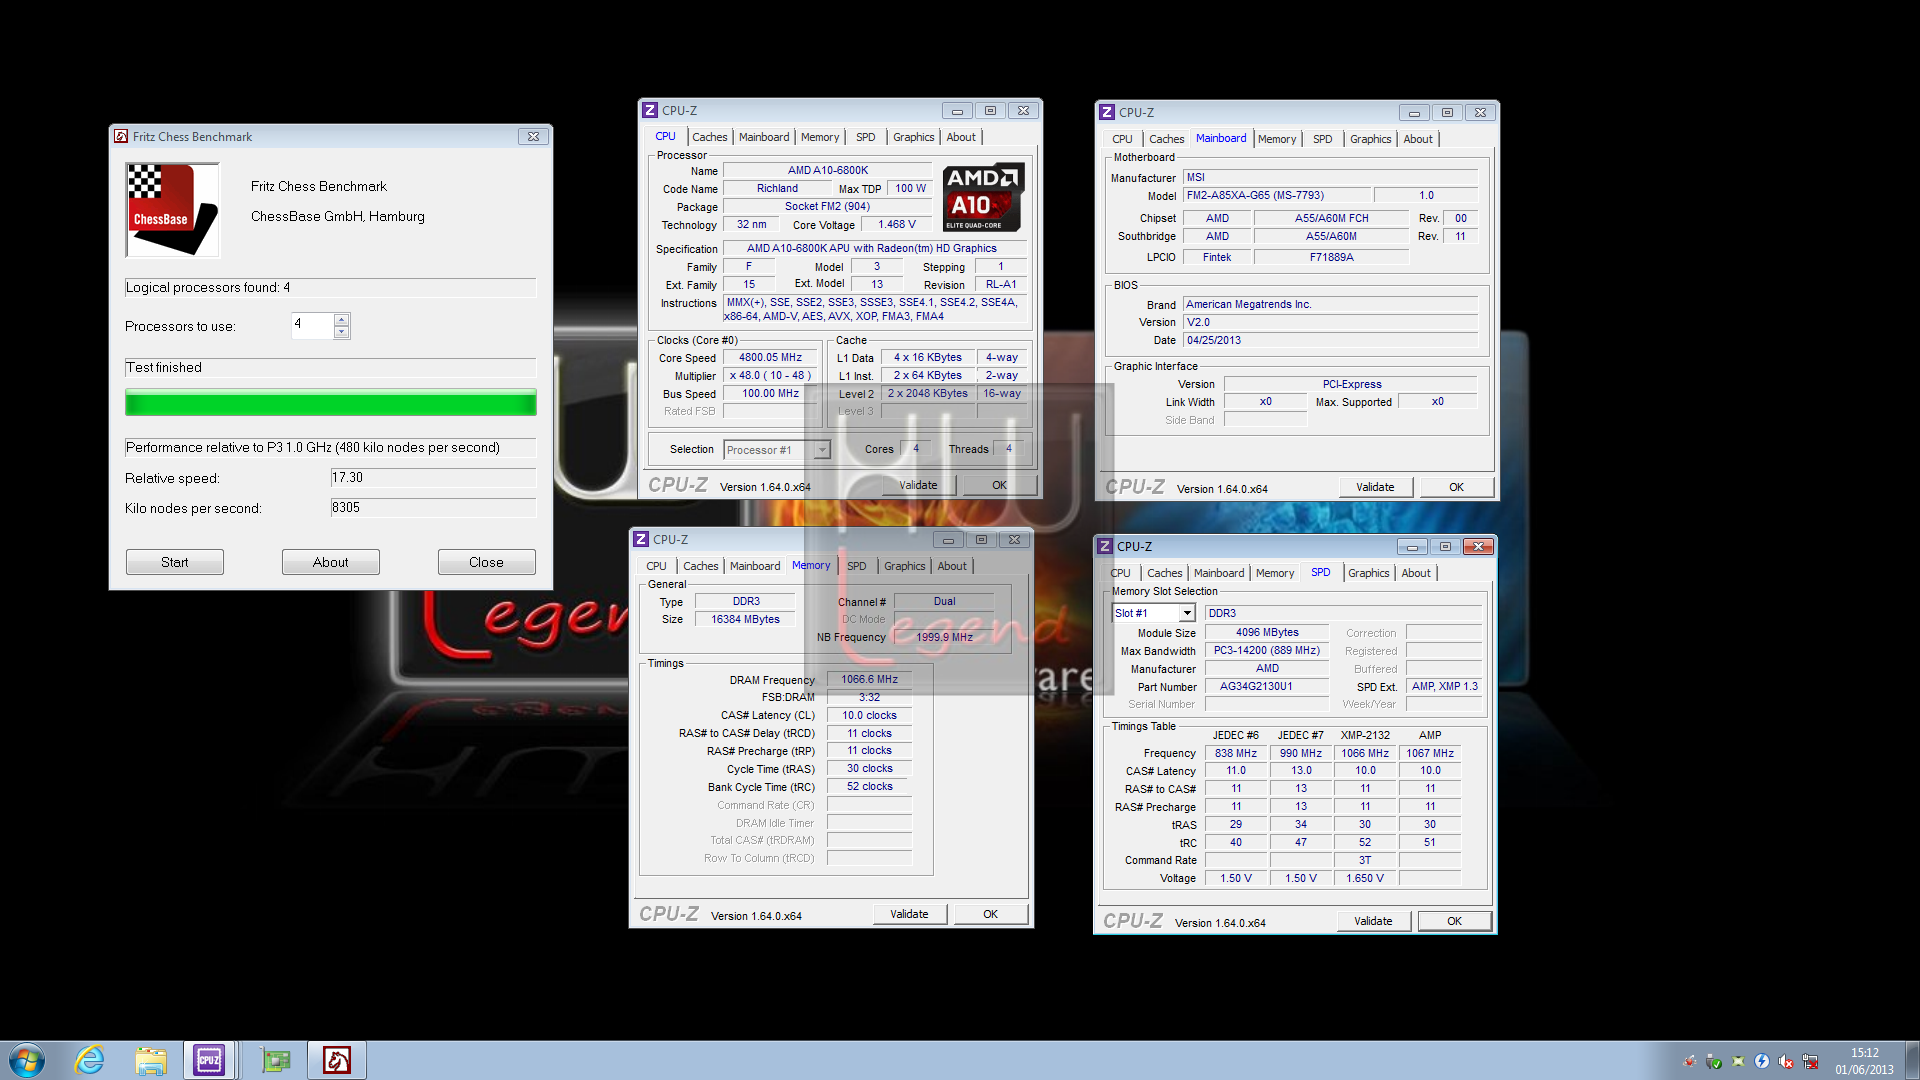
Task: Select the About tab in CPU-Z Mainboard window
Action: tap(1417, 139)
